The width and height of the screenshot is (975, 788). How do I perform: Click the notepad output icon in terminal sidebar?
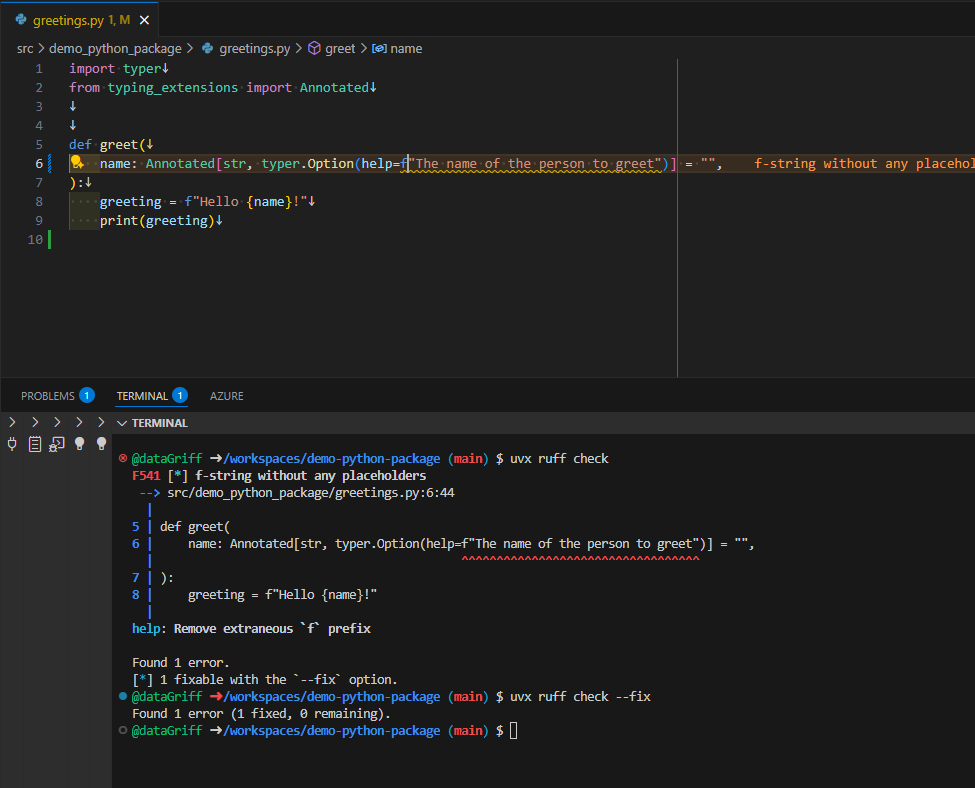point(35,444)
